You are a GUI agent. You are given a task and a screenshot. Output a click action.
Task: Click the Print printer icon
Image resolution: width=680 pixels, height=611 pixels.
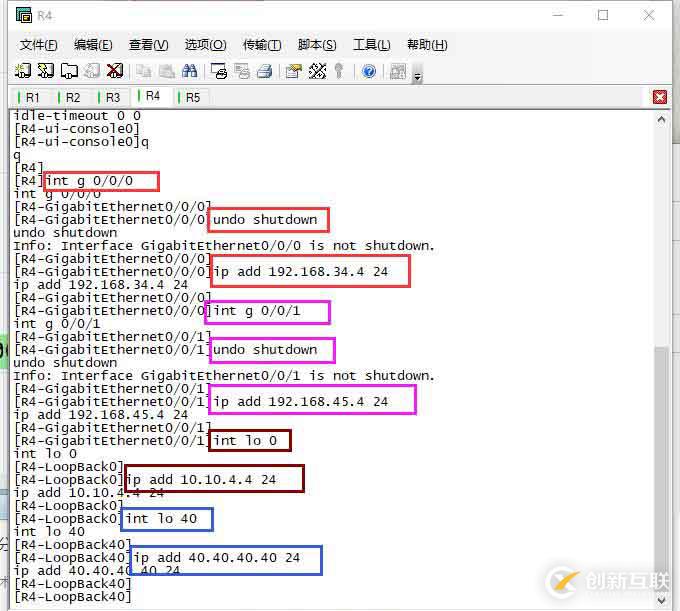click(265, 71)
